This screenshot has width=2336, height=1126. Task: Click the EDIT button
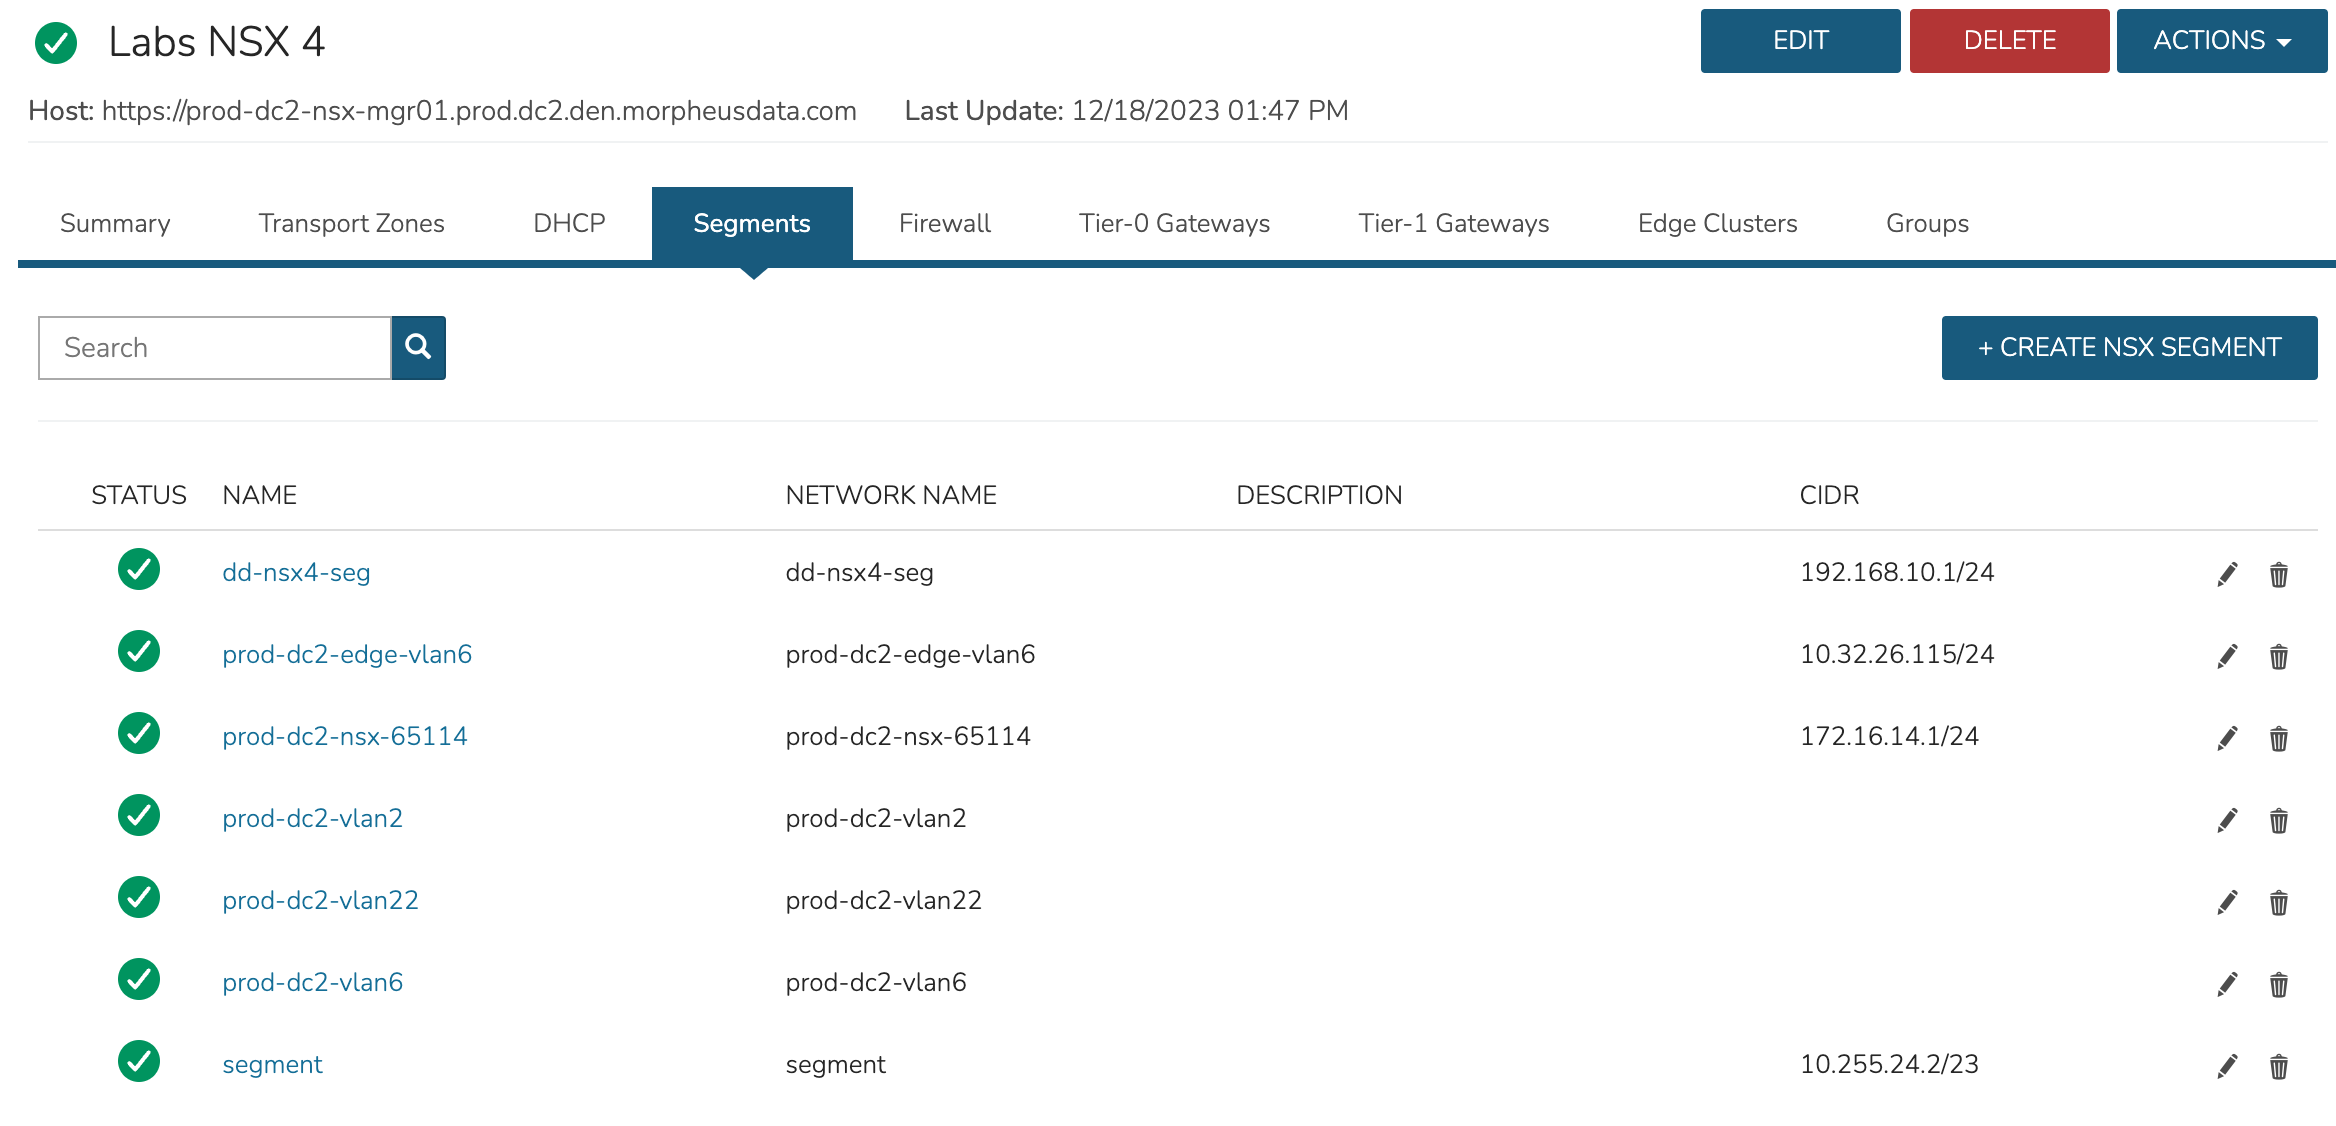pyautogui.click(x=1800, y=41)
